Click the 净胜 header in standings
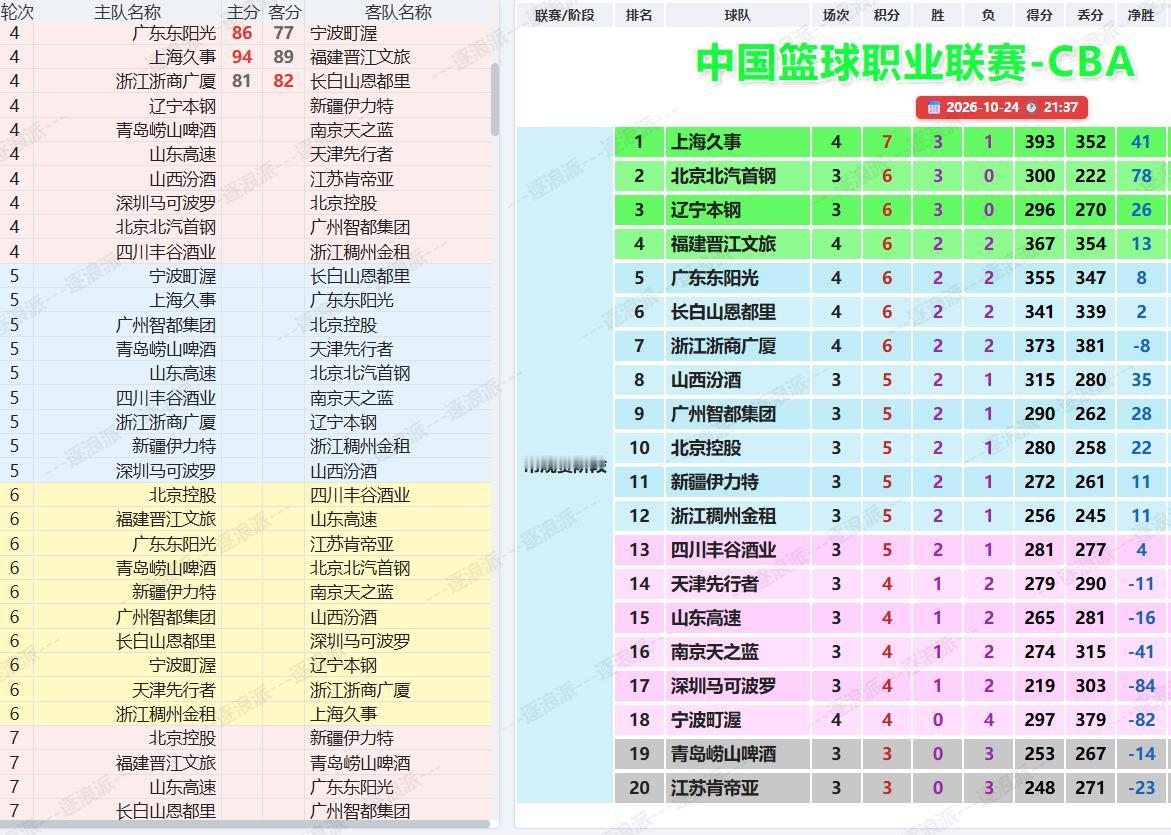Viewport: 1171px width, 835px height. [1140, 15]
